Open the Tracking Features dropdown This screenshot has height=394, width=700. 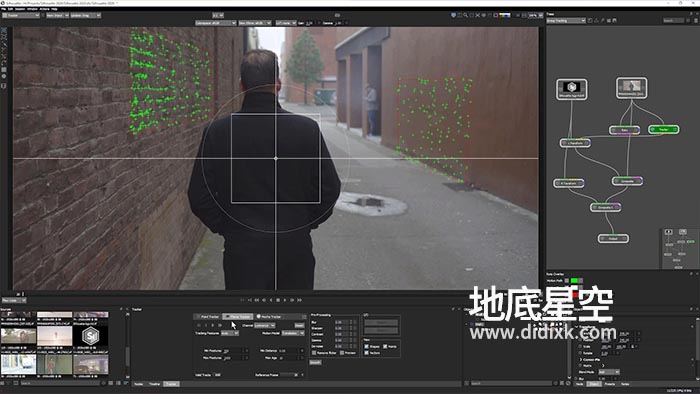tap(230, 333)
